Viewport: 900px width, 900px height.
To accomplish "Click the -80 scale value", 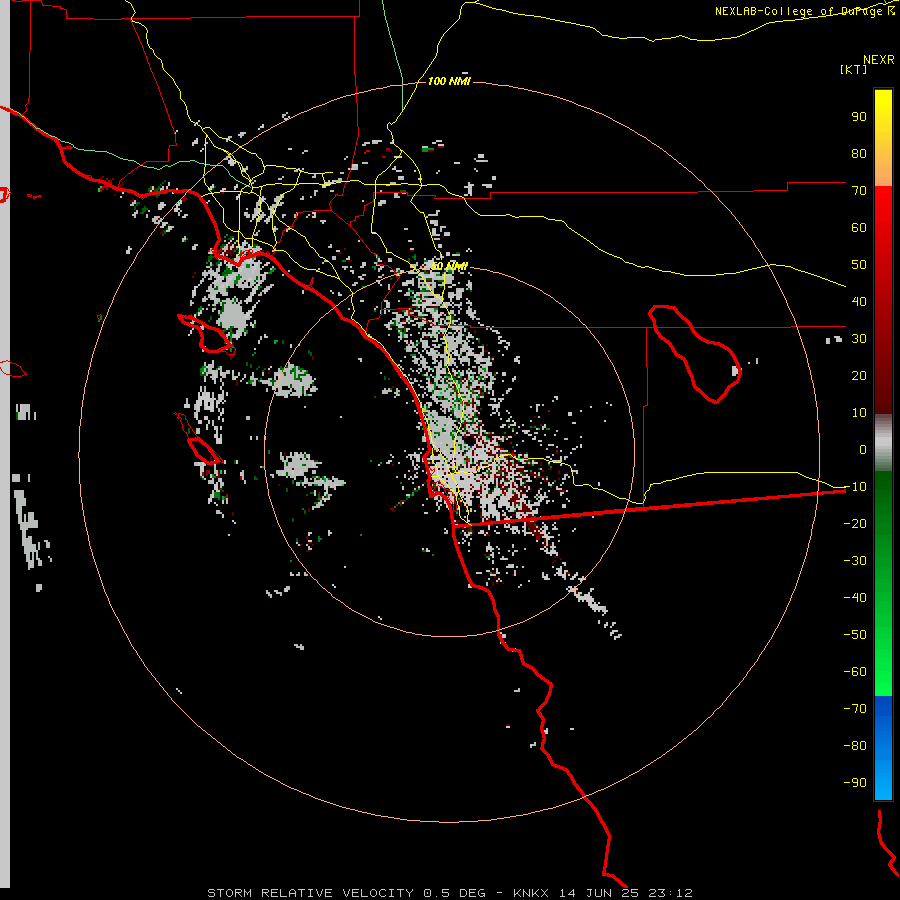I will point(855,746).
